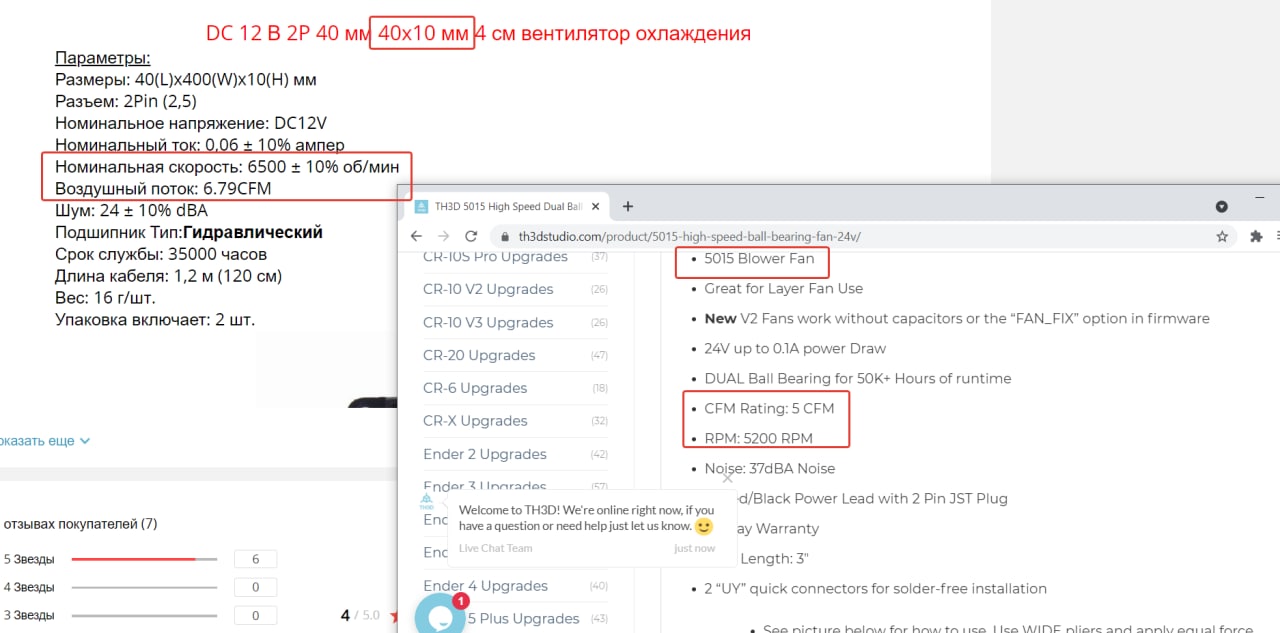Click the count box '0' for 4 Звезды
Screen dimensions: 1280x633
[x=256, y=587]
